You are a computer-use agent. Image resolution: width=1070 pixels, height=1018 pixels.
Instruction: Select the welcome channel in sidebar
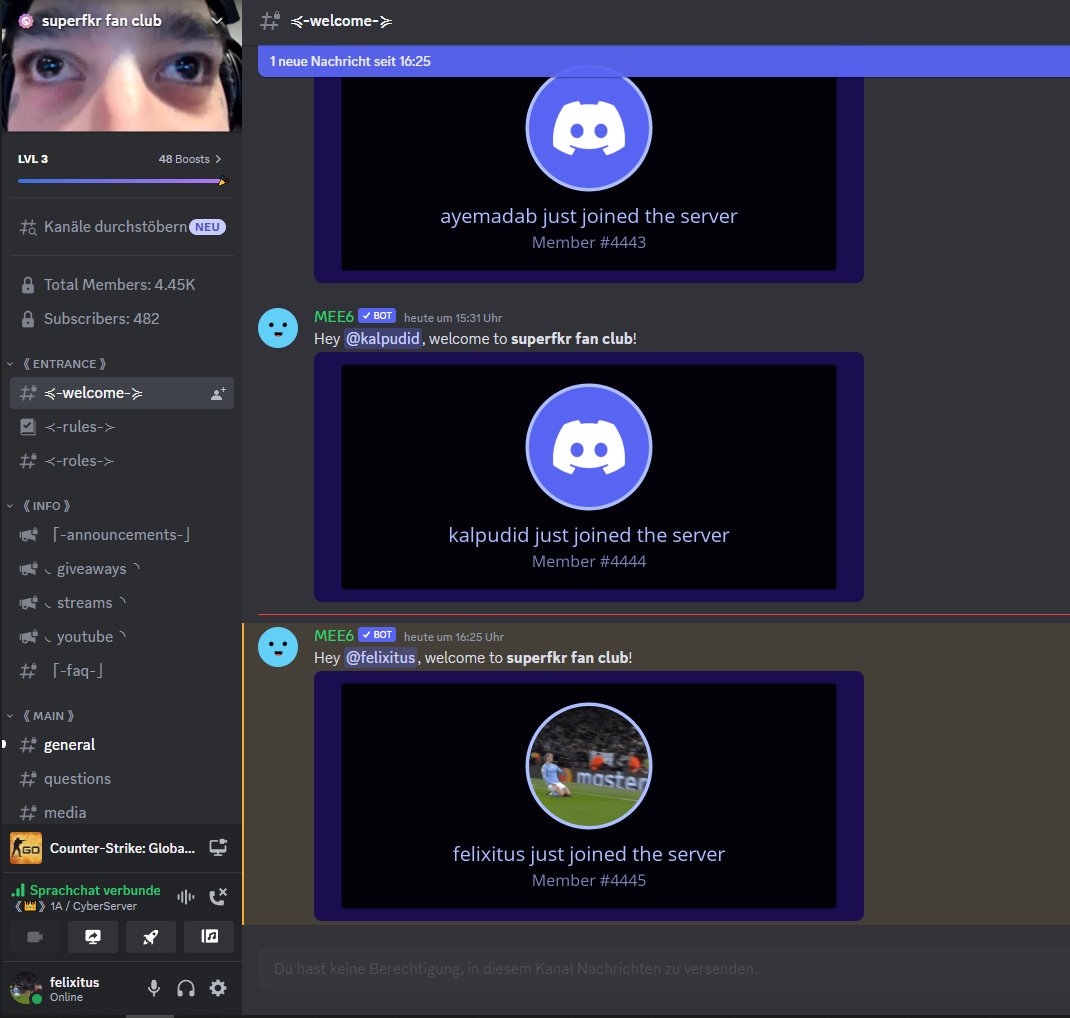tap(121, 393)
